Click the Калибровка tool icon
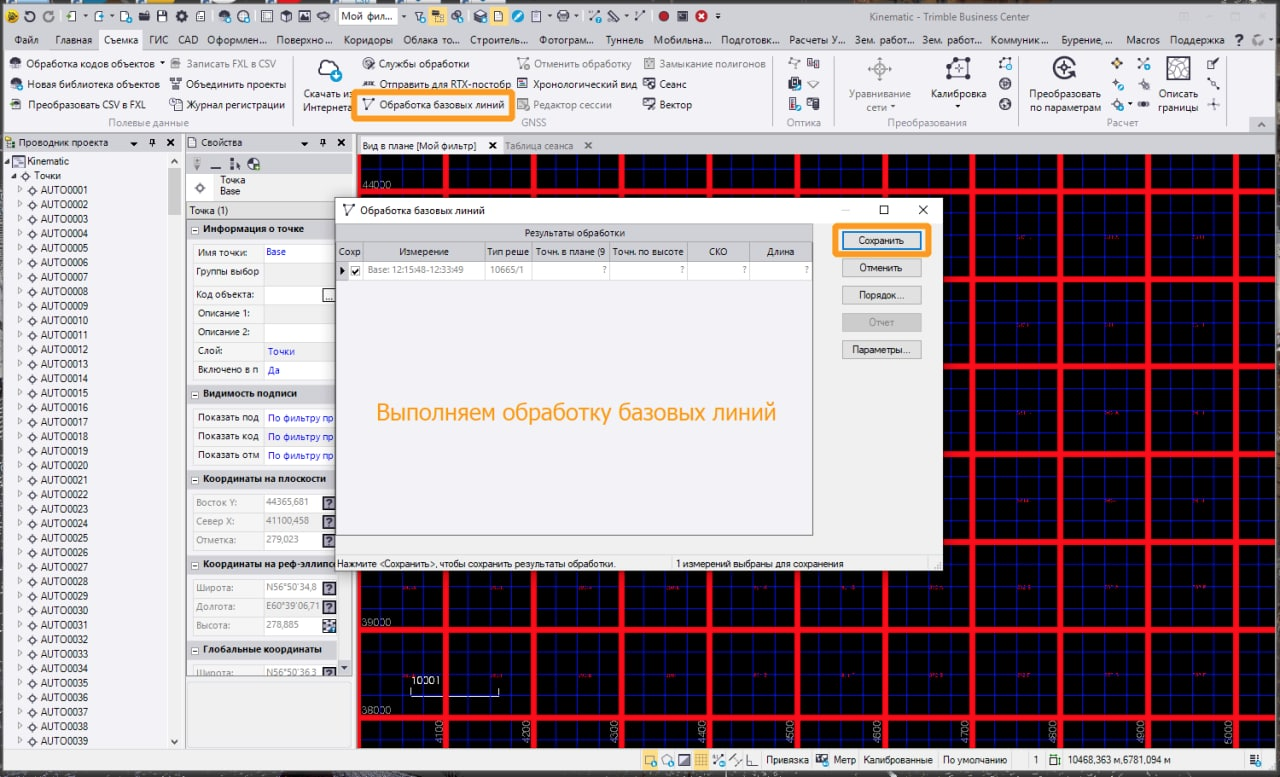Image resolution: width=1280 pixels, height=777 pixels. click(957, 69)
